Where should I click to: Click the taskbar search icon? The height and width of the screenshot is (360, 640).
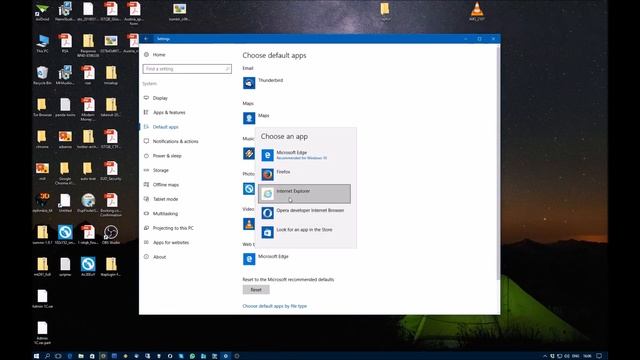47,356
